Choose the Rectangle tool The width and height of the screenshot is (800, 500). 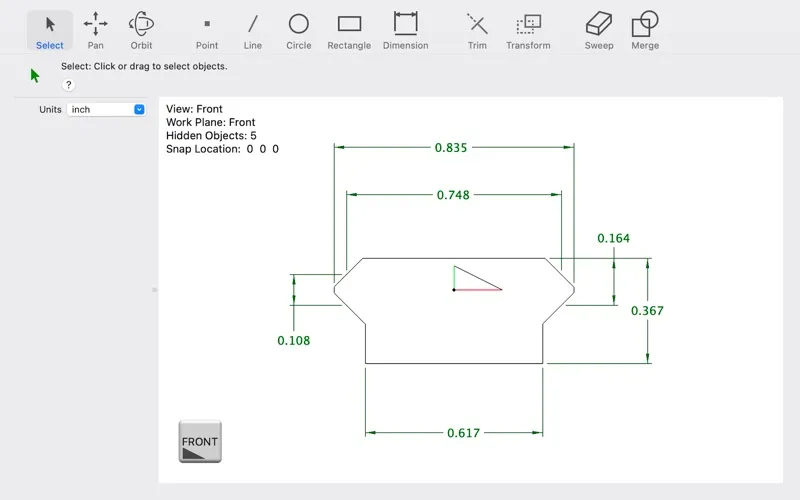click(x=349, y=31)
